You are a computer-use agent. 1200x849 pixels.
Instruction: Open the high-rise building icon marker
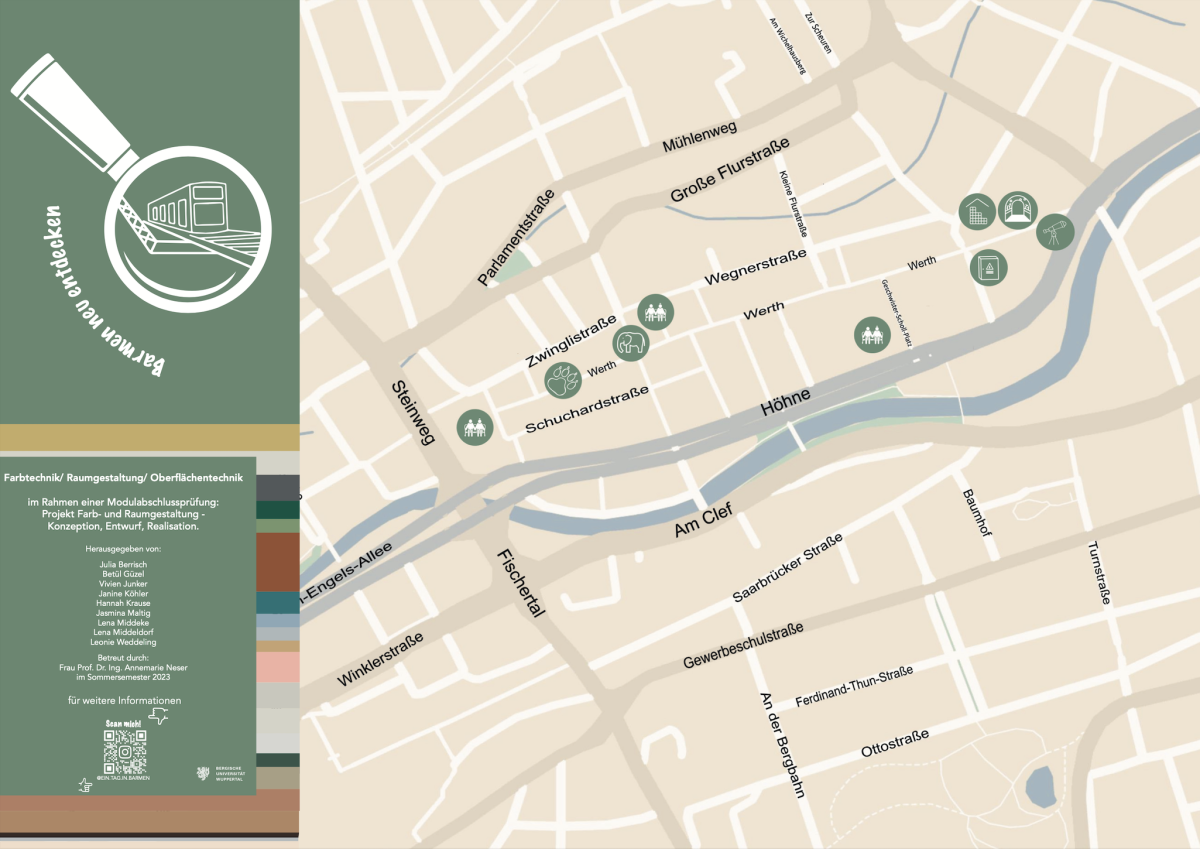(x=977, y=211)
